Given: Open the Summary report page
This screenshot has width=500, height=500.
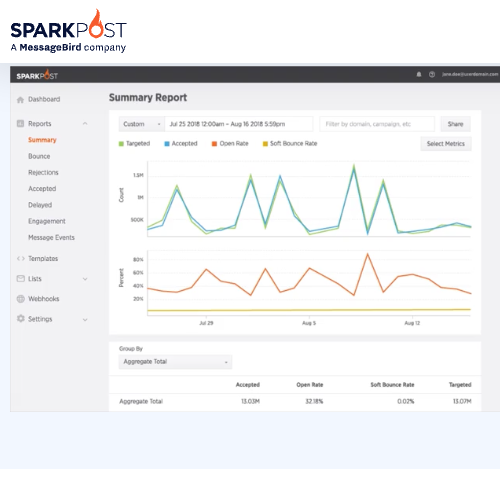Looking at the screenshot, I should click(42, 140).
